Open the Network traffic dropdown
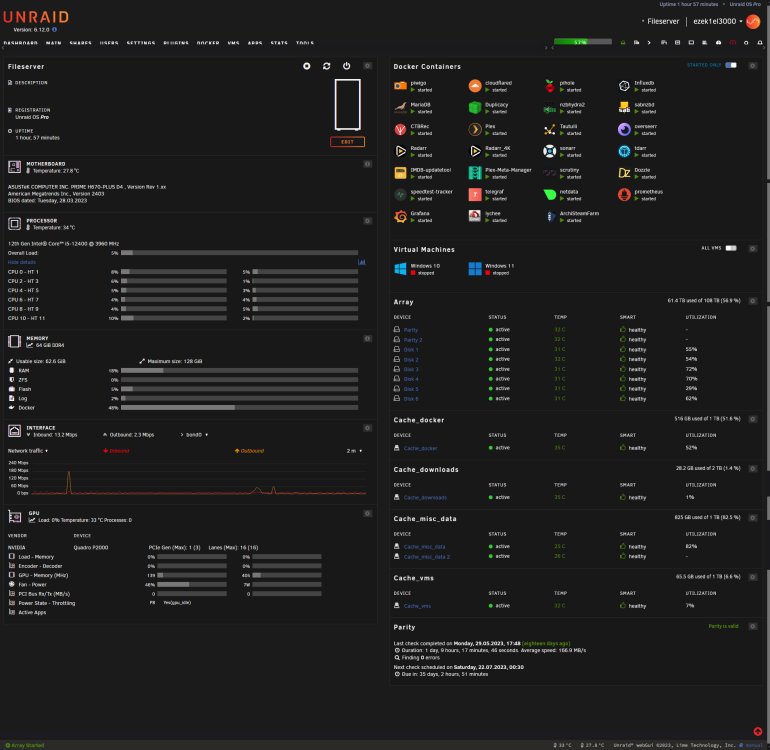Image resolution: width=770 pixels, height=750 pixels. (28, 450)
